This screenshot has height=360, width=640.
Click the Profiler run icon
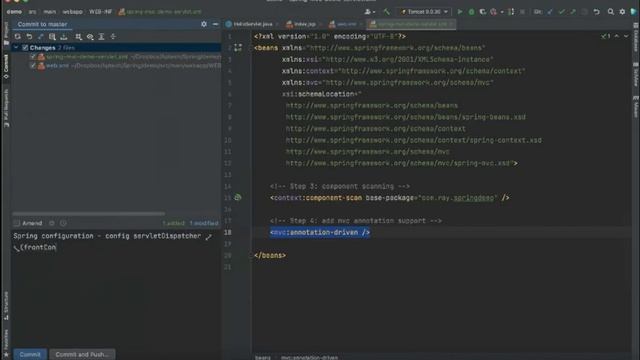pyautogui.click(x=493, y=12)
